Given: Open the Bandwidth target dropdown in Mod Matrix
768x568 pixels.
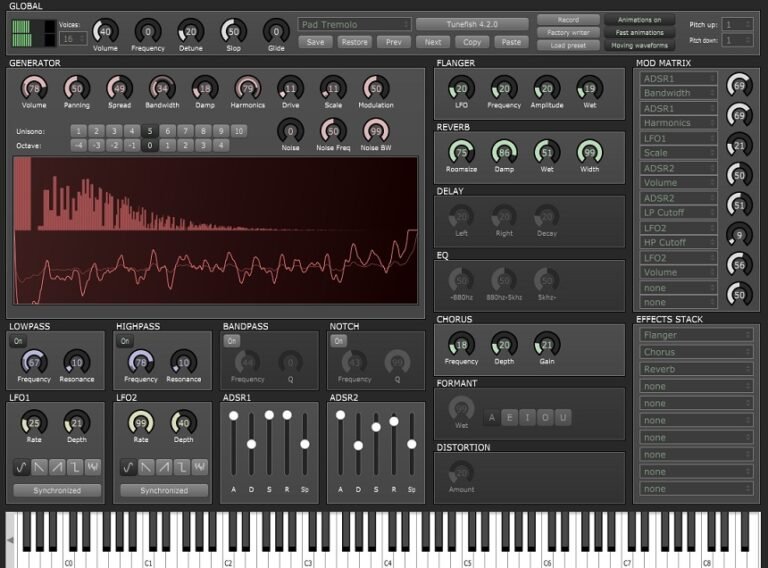Looking at the screenshot, I should pos(678,93).
